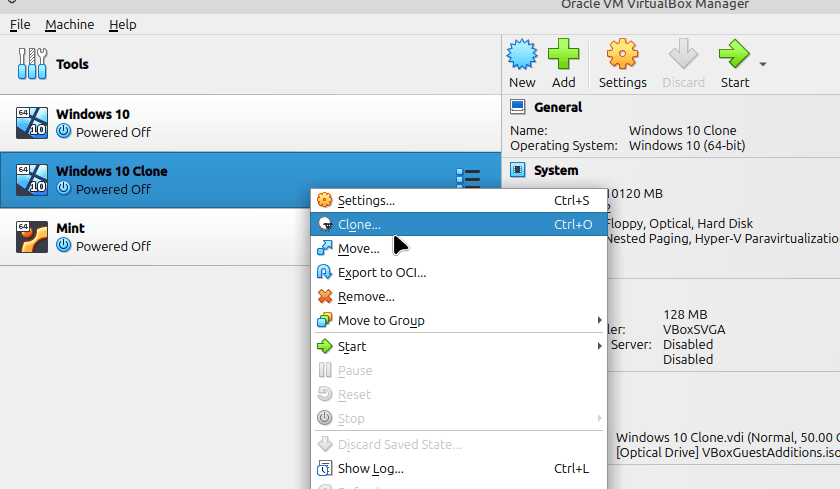Expand the Start submenu arrow
The height and width of the screenshot is (489, 840).
point(599,346)
